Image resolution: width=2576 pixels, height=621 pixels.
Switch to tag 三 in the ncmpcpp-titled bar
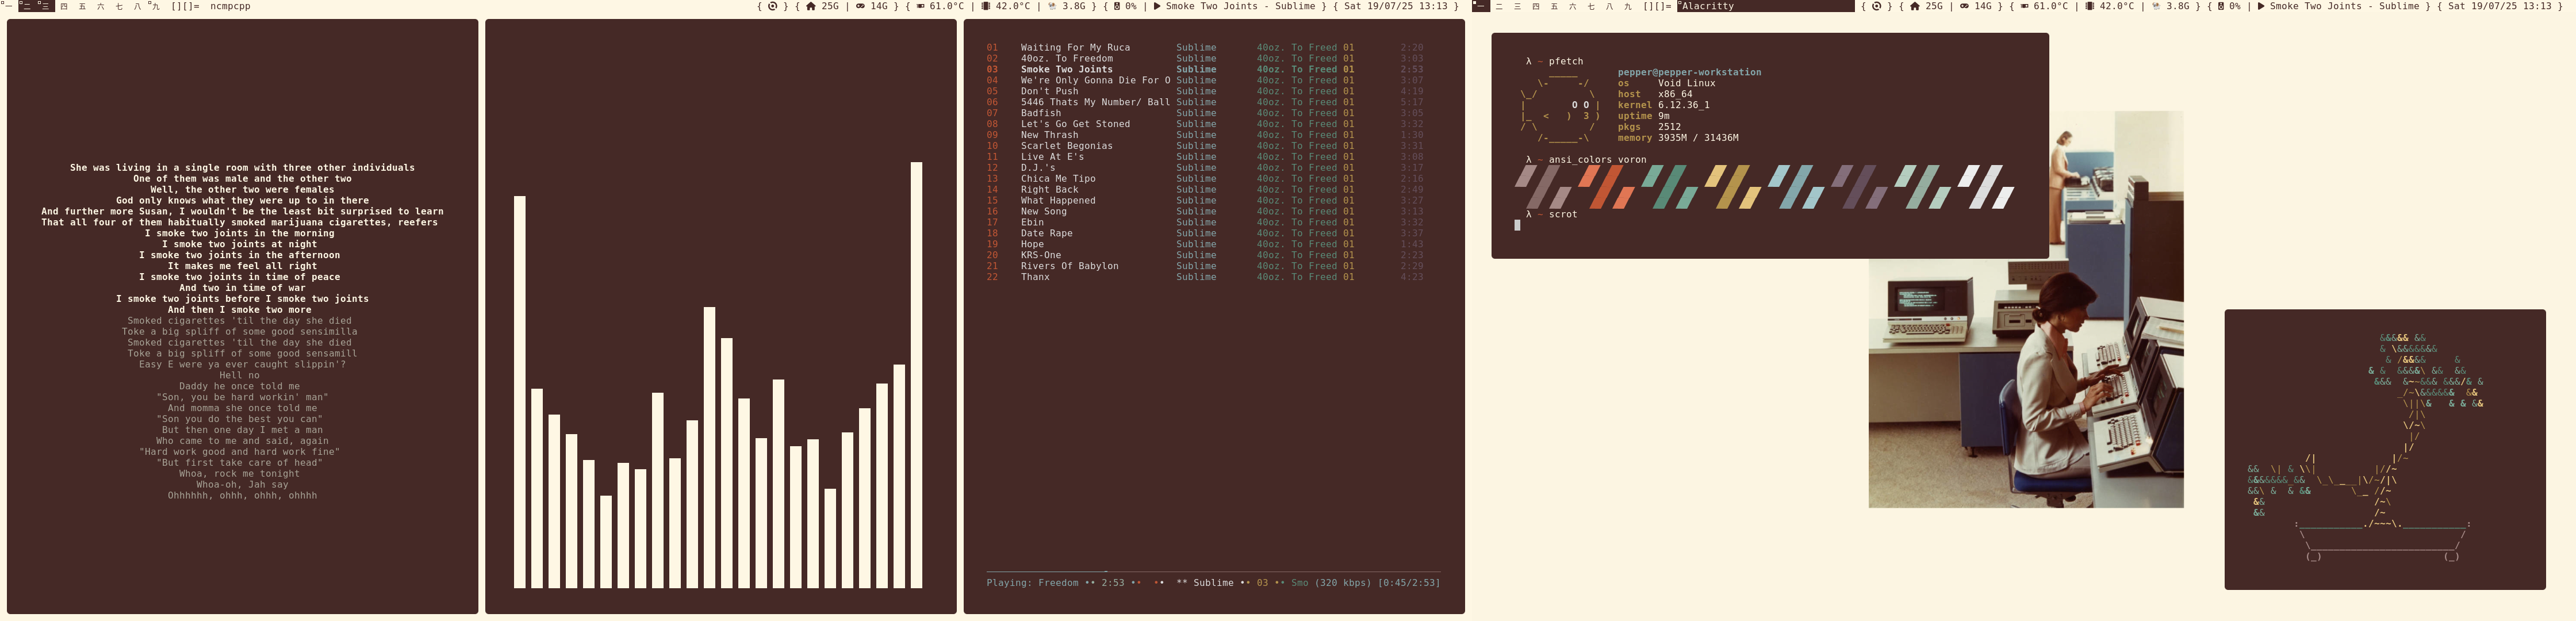click(46, 6)
